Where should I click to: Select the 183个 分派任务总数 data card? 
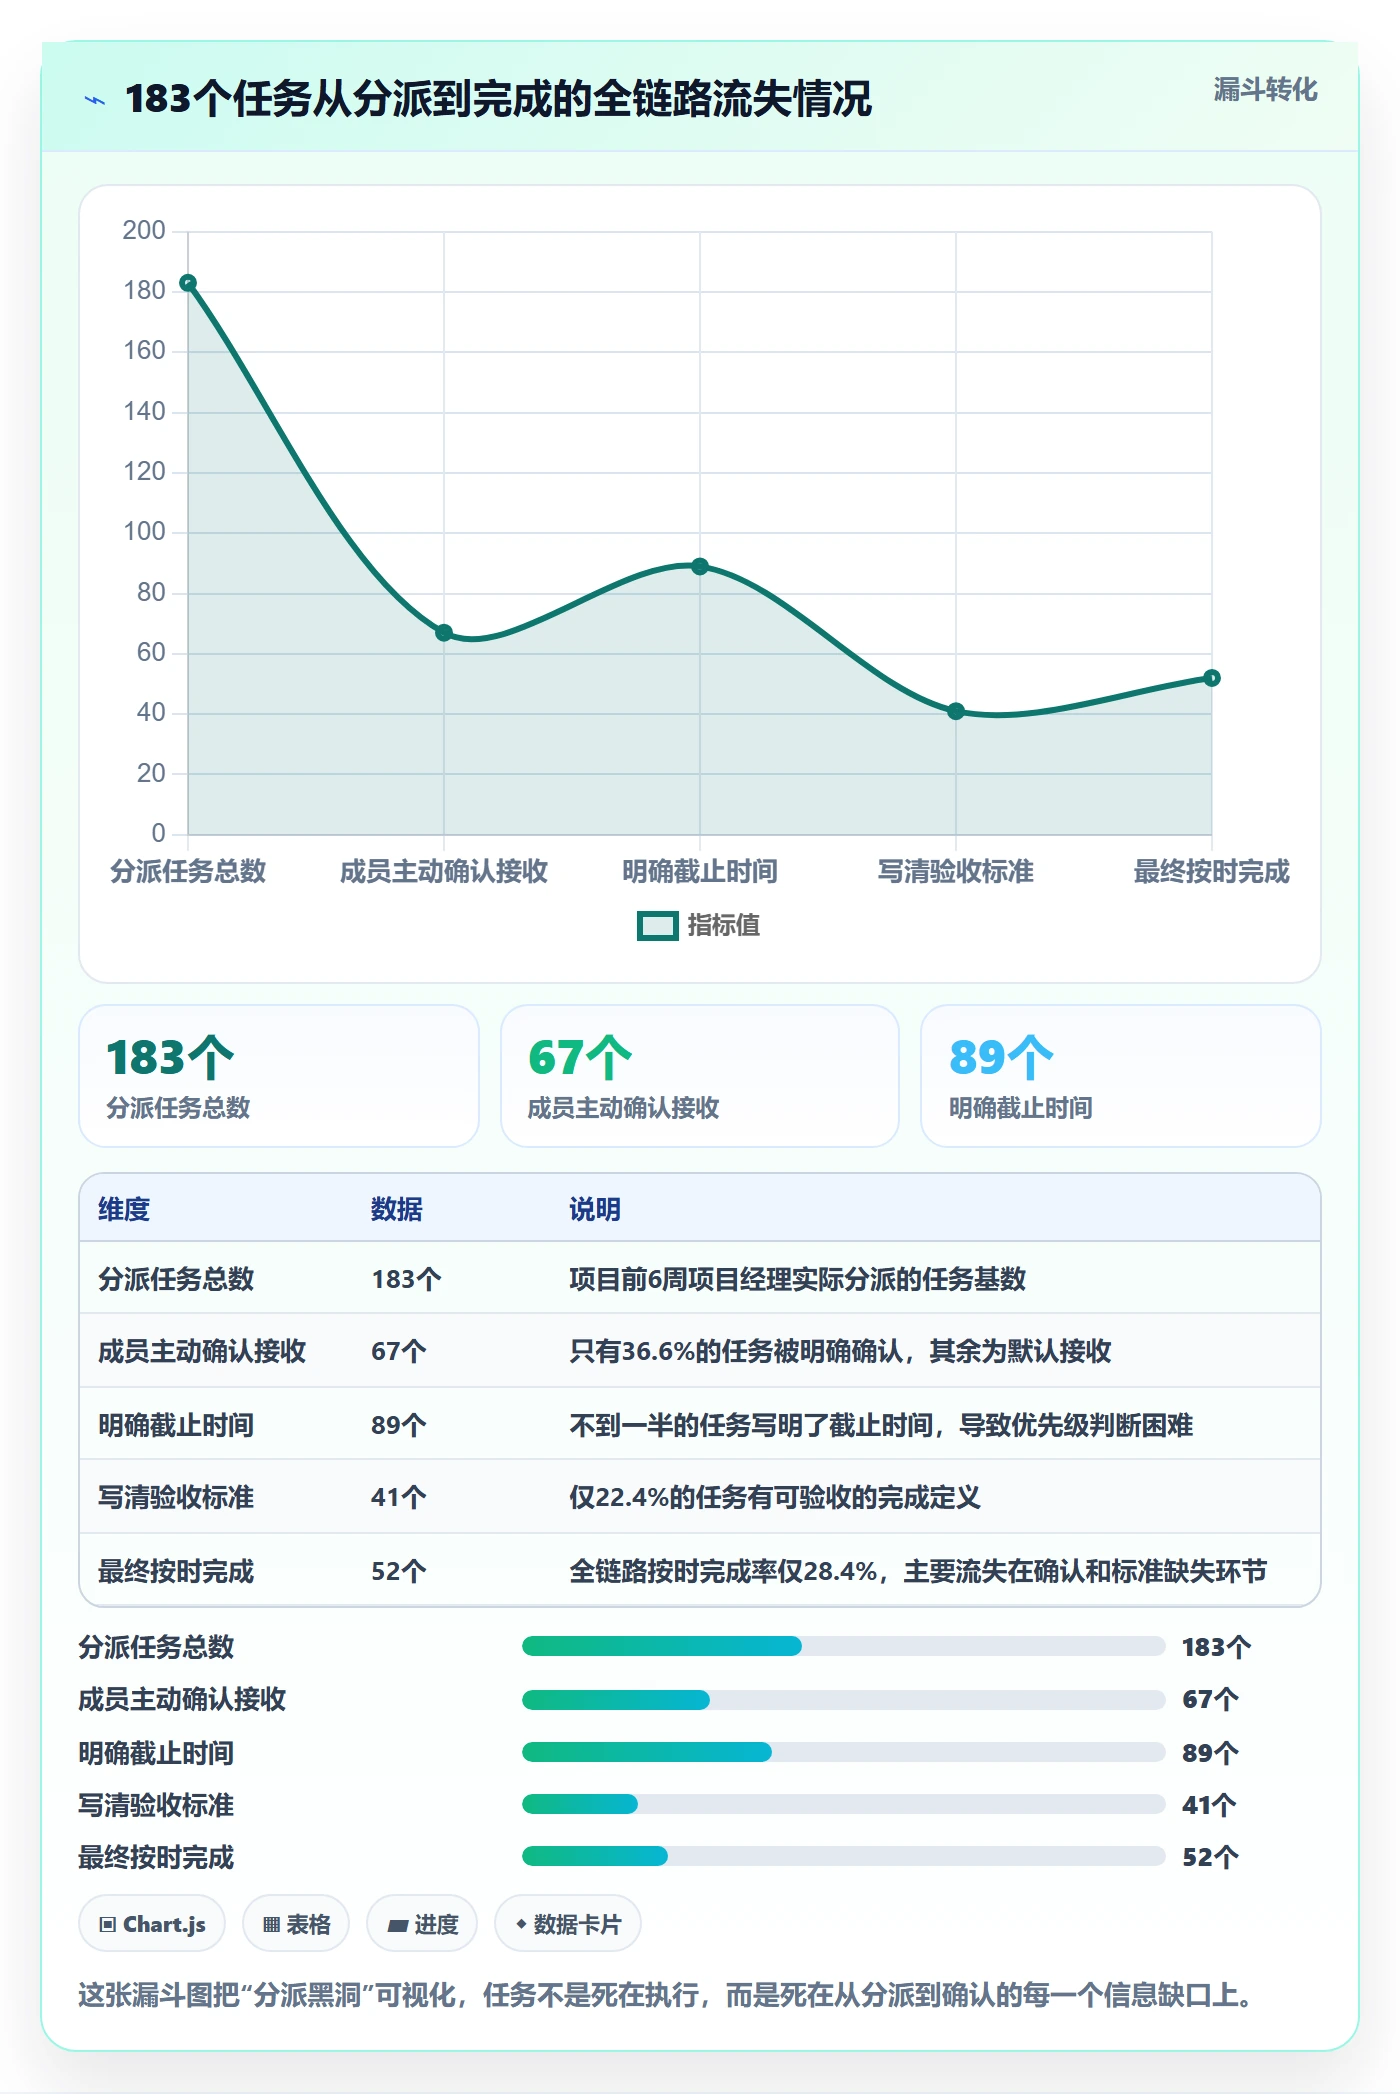(x=279, y=1076)
